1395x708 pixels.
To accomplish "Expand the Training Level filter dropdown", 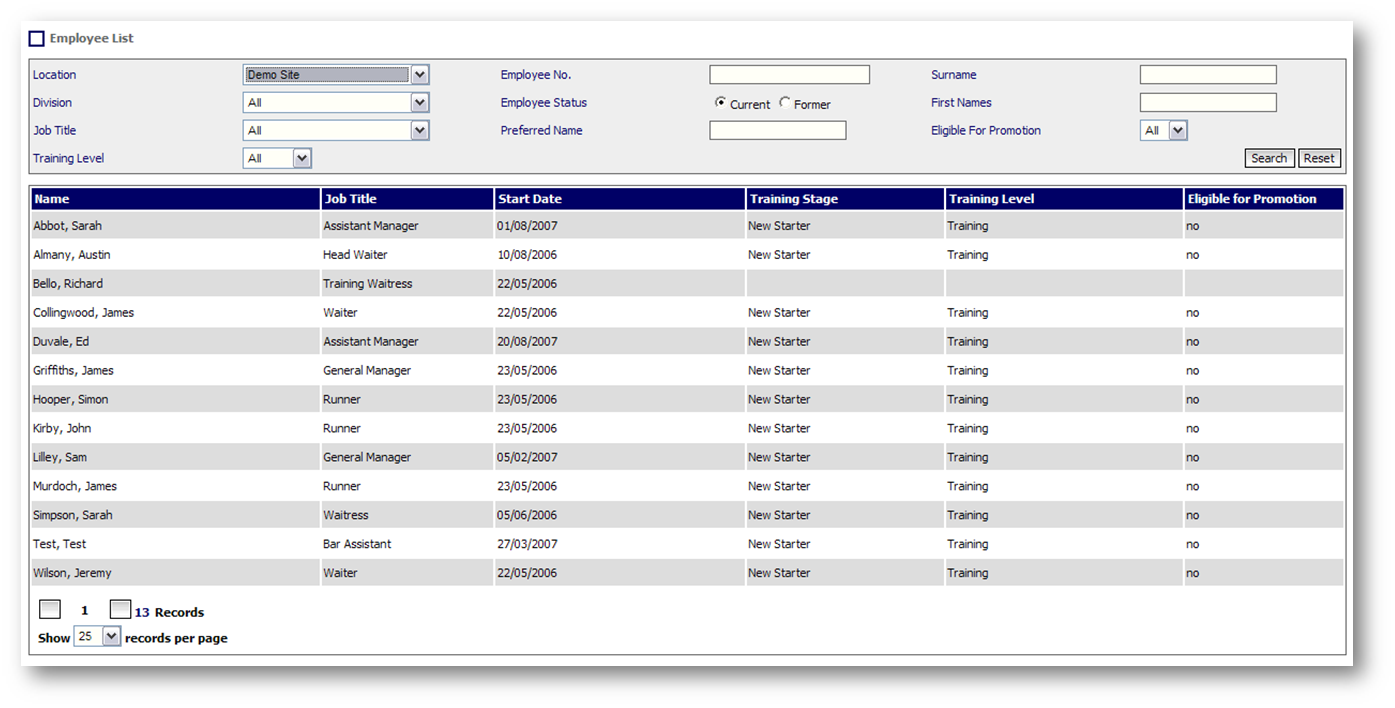I will pos(302,159).
